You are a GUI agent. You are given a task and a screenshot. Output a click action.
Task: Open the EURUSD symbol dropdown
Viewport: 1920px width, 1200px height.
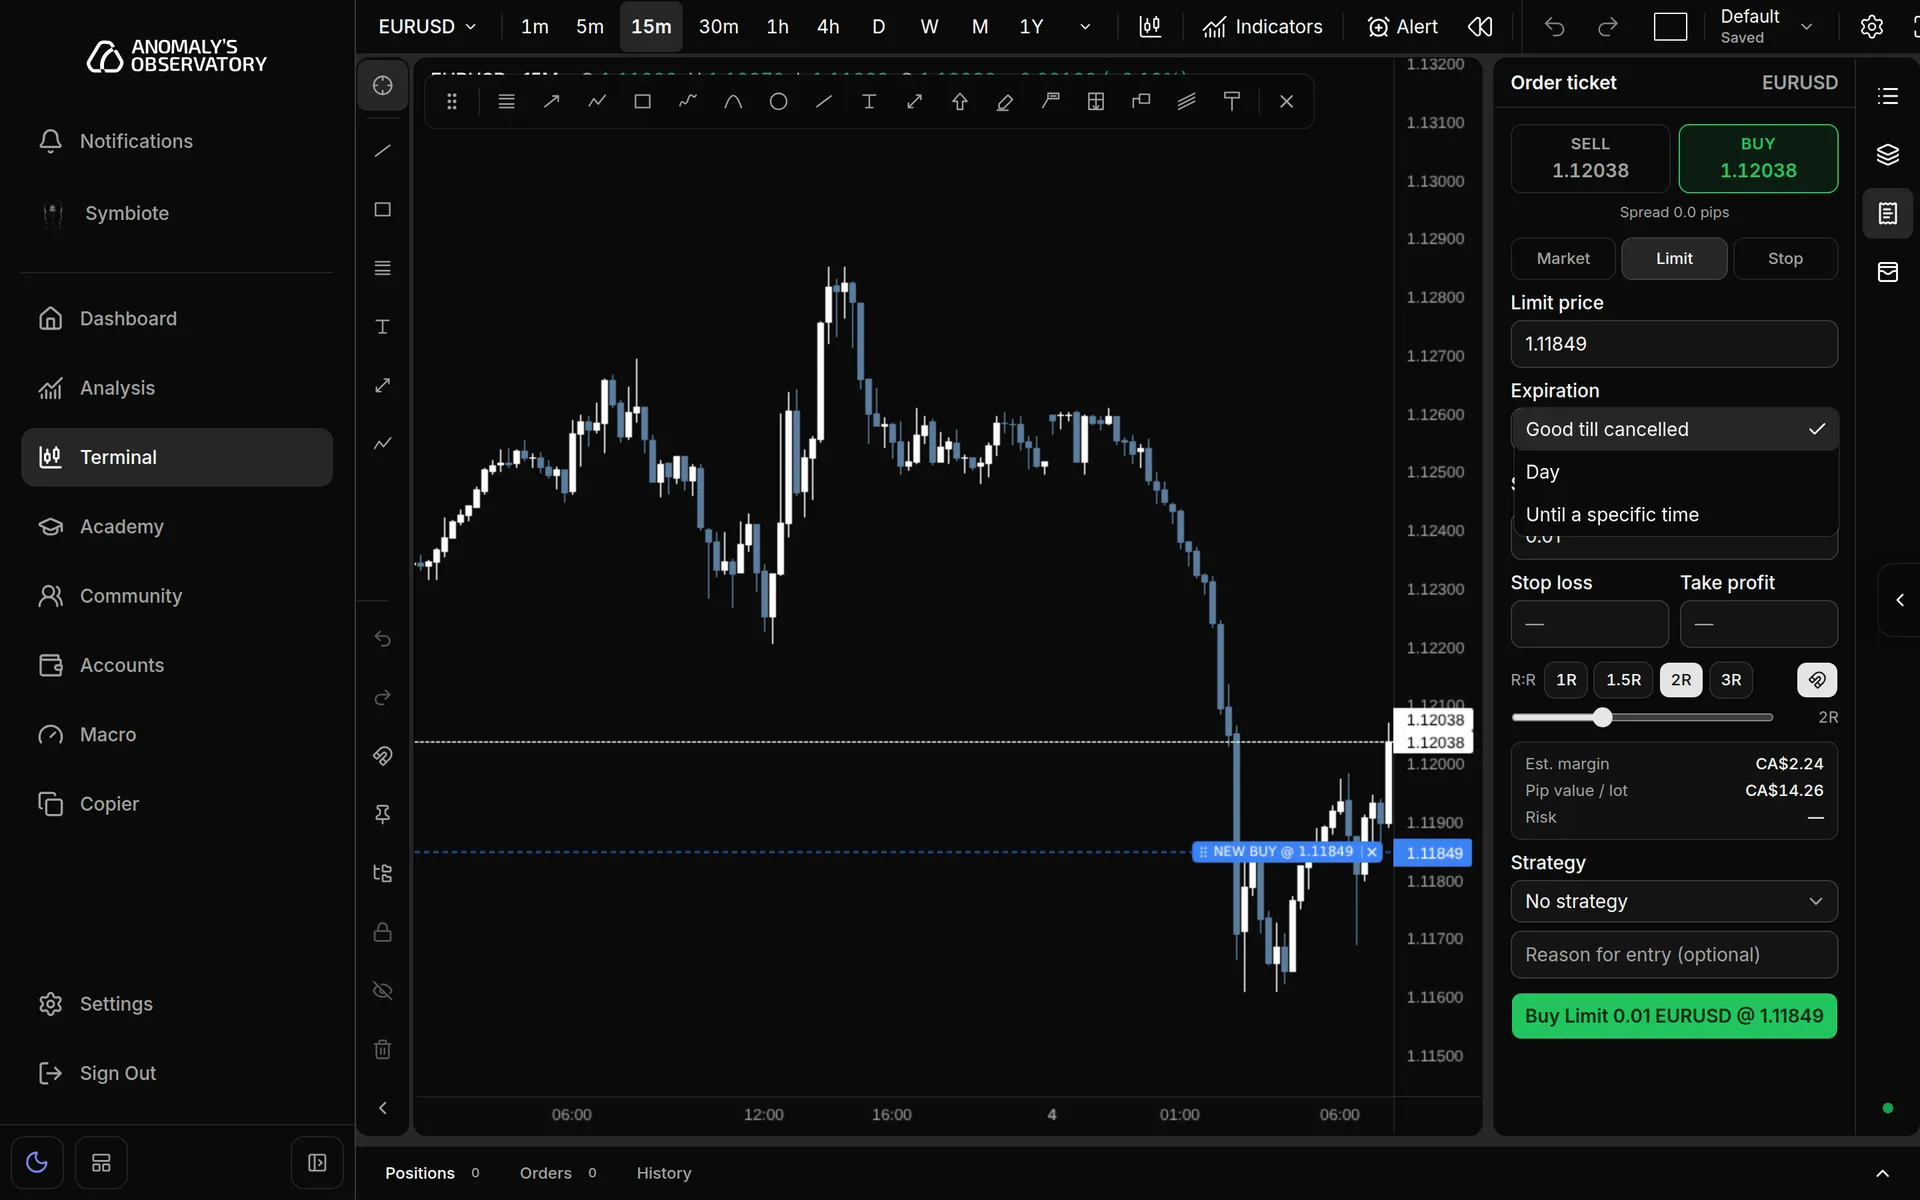click(427, 27)
